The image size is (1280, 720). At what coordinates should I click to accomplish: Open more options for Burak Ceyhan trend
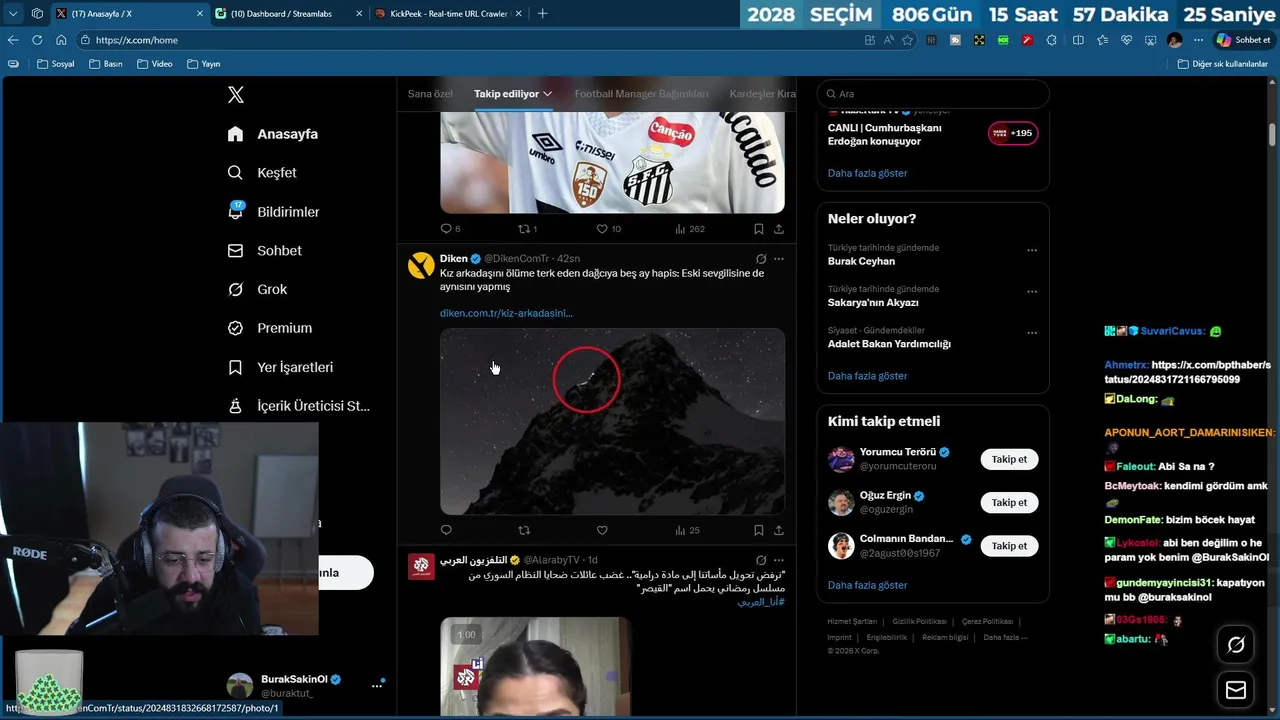click(x=1032, y=251)
